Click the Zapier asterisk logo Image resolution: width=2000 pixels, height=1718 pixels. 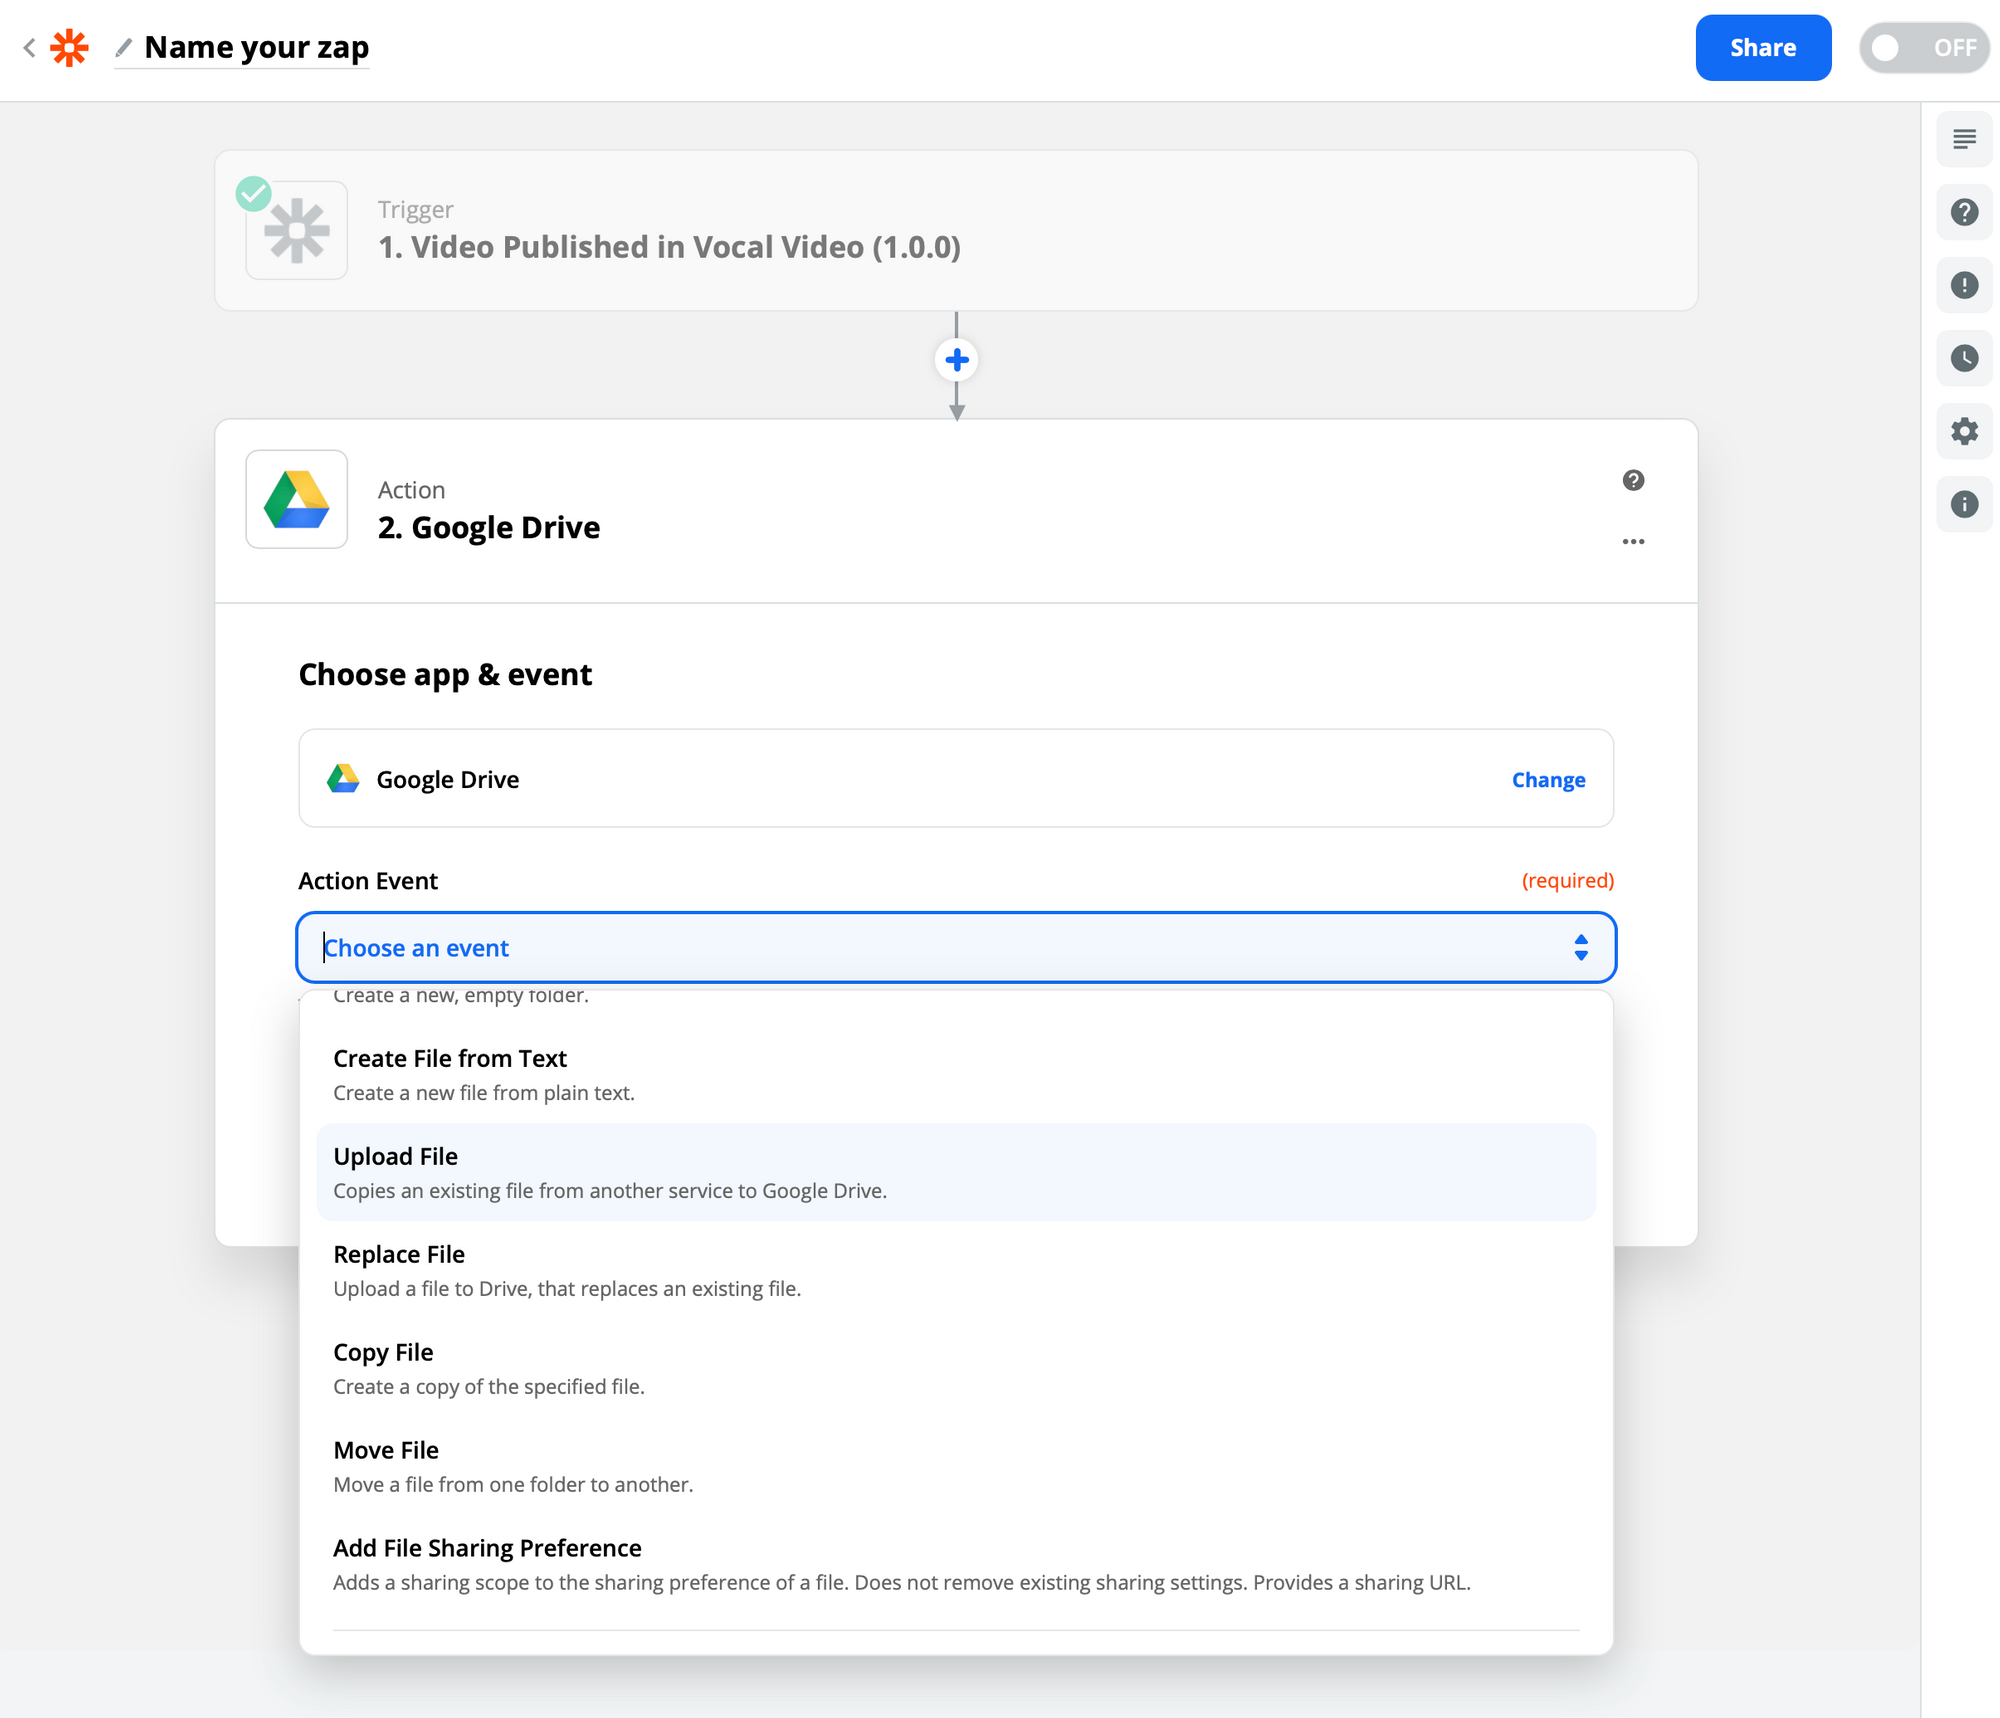point(69,47)
